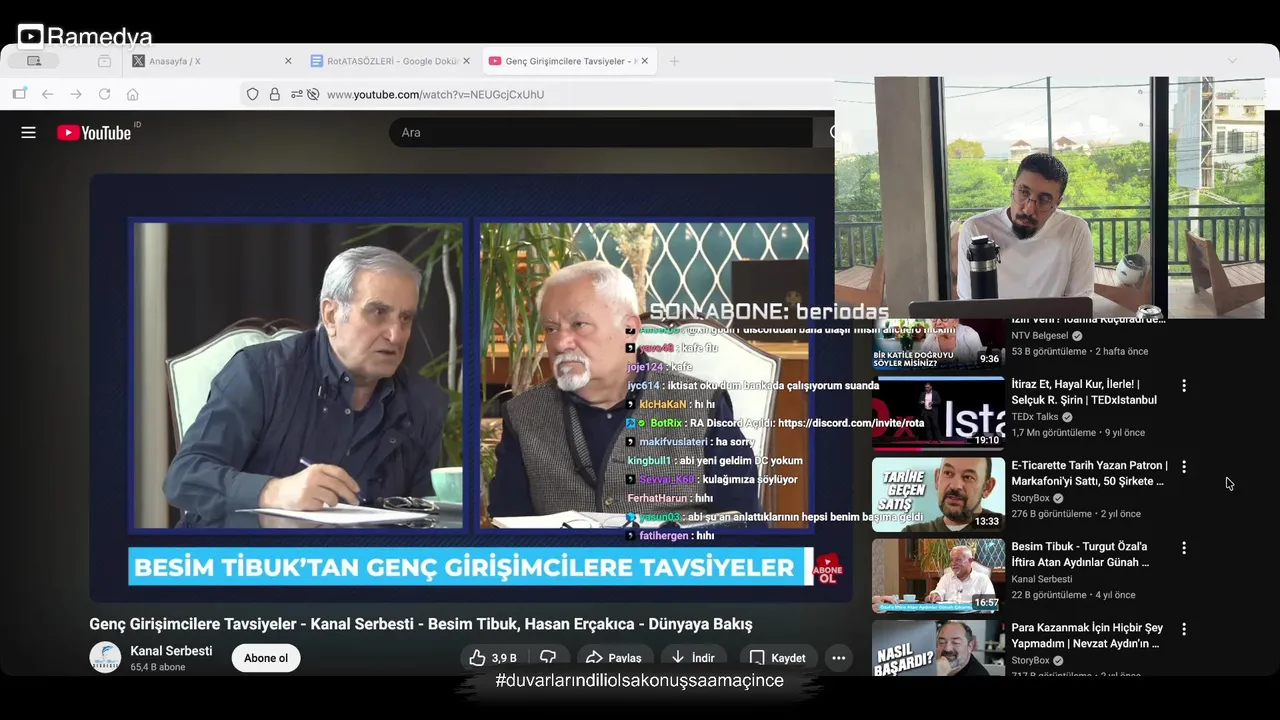
Task: Open the Besim Tibuk - Turgut Özal'a title
Action: [x=1080, y=555]
